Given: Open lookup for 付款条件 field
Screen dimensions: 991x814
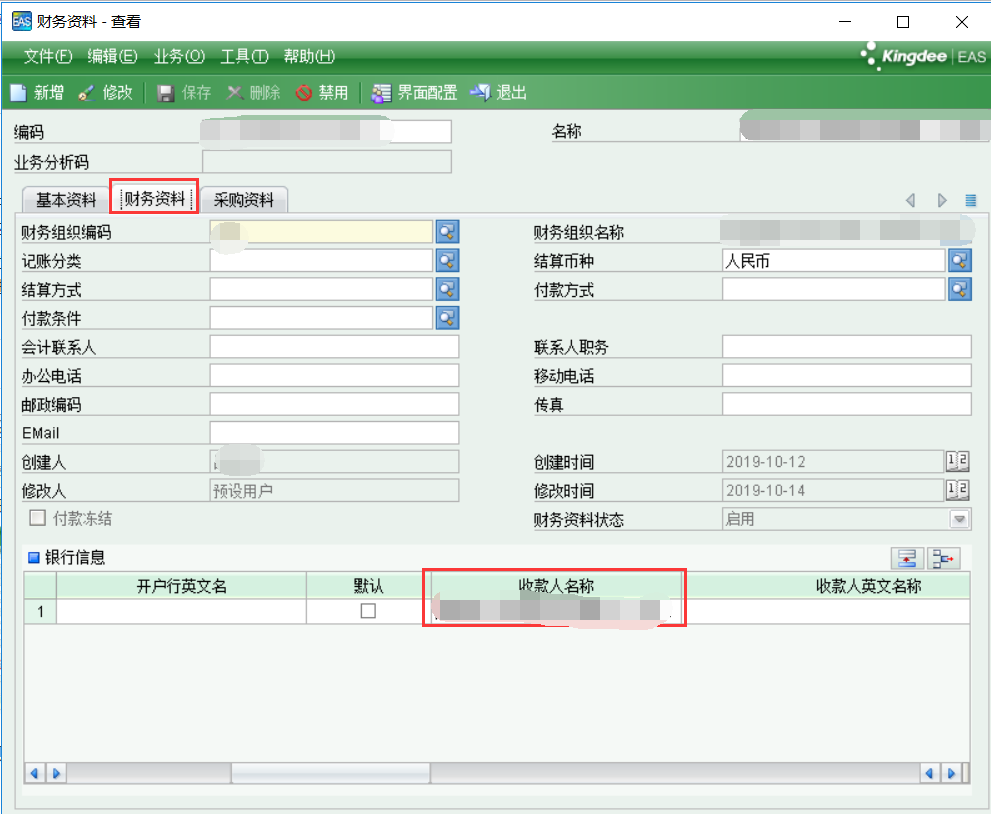Looking at the screenshot, I should pyautogui.click(x=447, y=318).
